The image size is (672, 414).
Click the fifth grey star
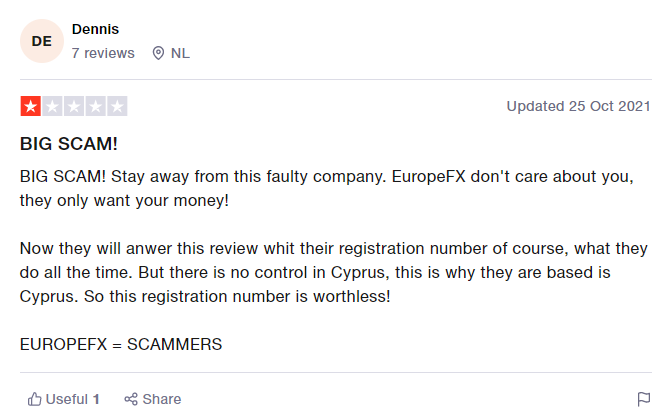pyautogui.click(x=117, y=106)
